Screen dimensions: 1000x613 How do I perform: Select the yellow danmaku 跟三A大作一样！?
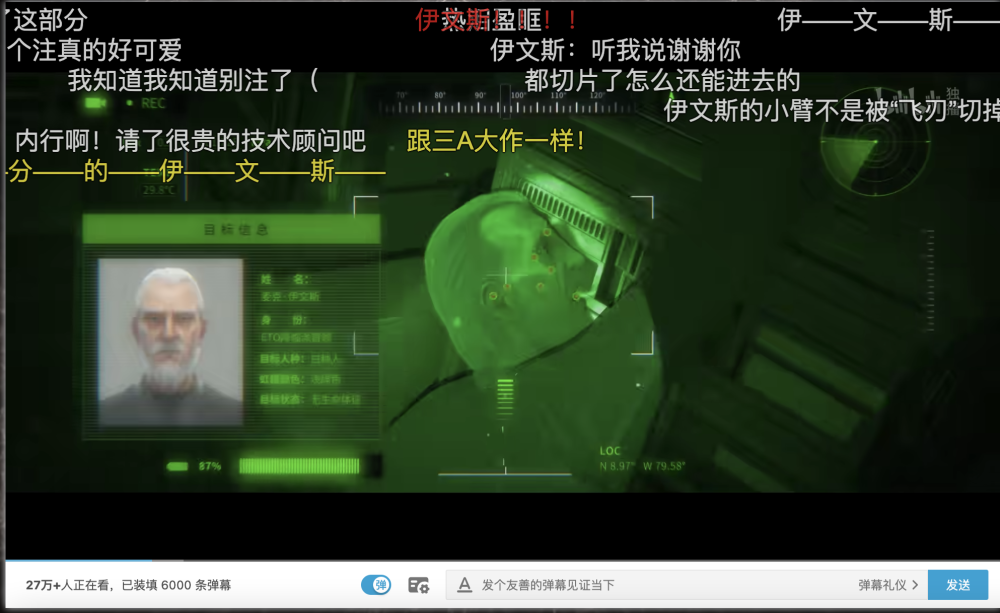[496, 142]
